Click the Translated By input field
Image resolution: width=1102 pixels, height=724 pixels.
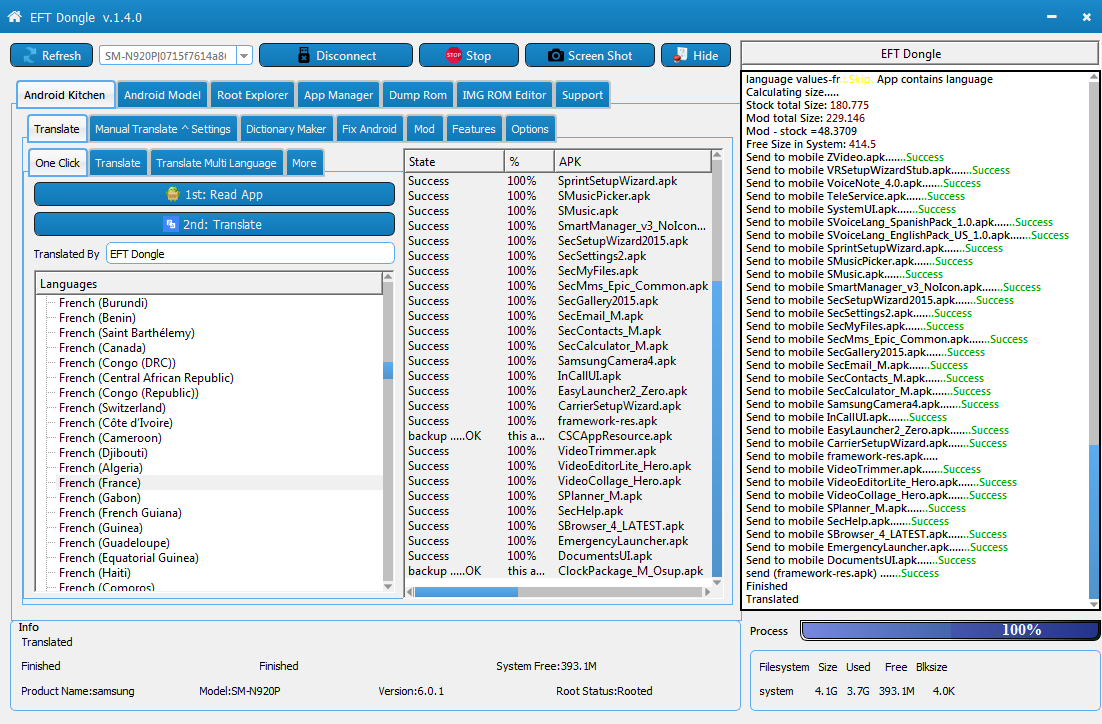click(x=250, y=254)
